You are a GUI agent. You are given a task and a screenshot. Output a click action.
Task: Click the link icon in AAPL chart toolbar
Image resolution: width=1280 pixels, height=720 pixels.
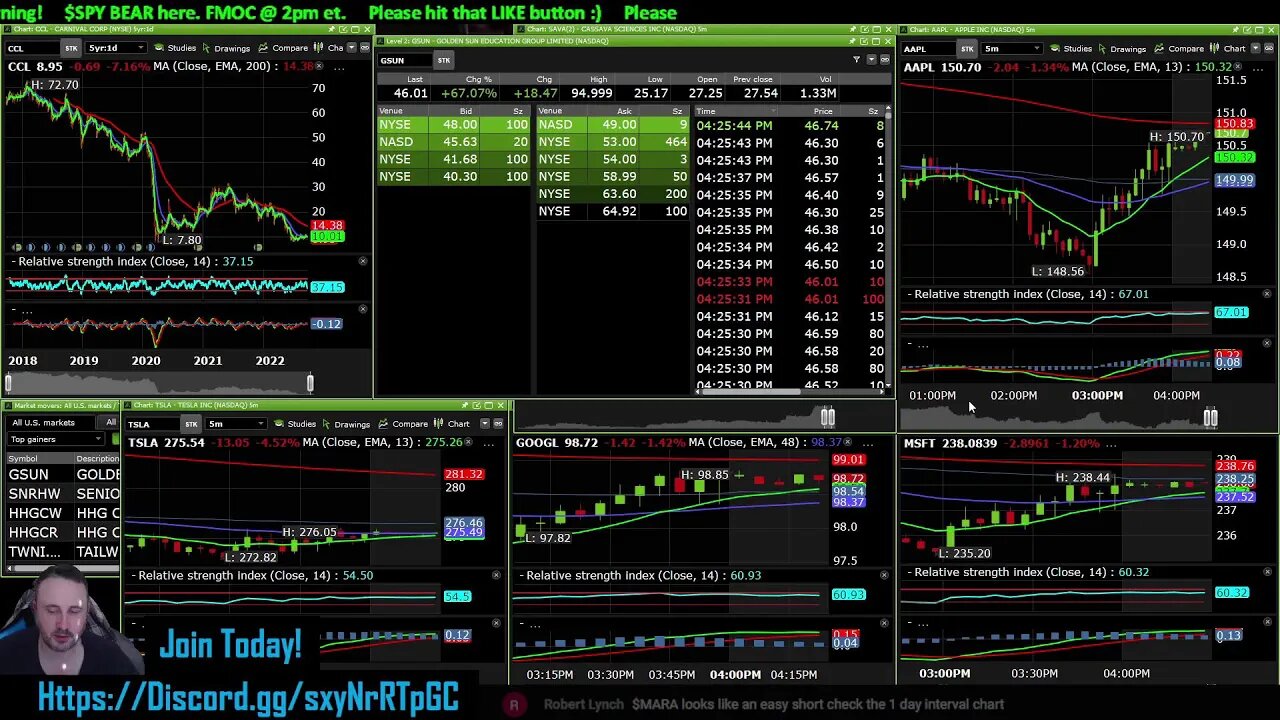[x=1269, y=48]
